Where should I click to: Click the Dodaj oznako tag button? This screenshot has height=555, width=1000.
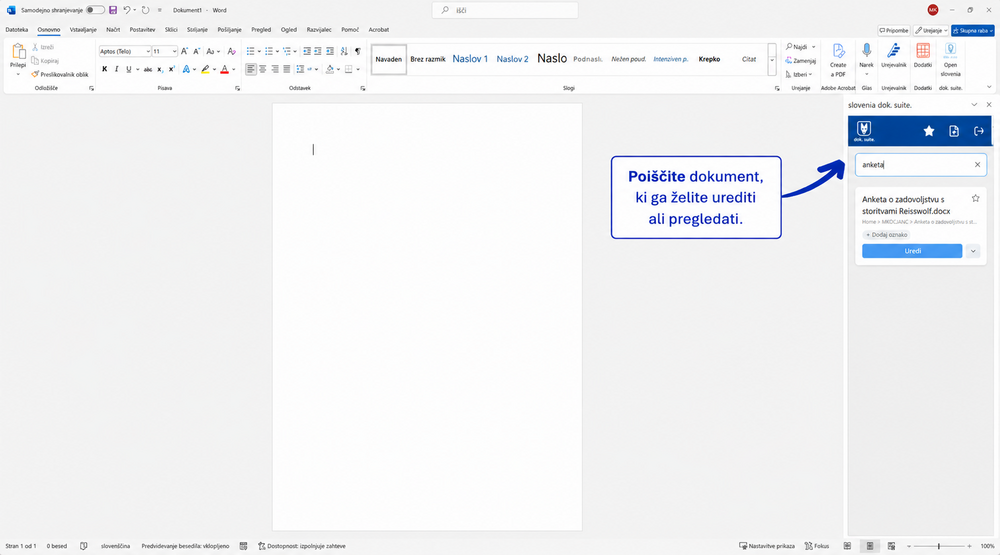click(x=886, y=235)
